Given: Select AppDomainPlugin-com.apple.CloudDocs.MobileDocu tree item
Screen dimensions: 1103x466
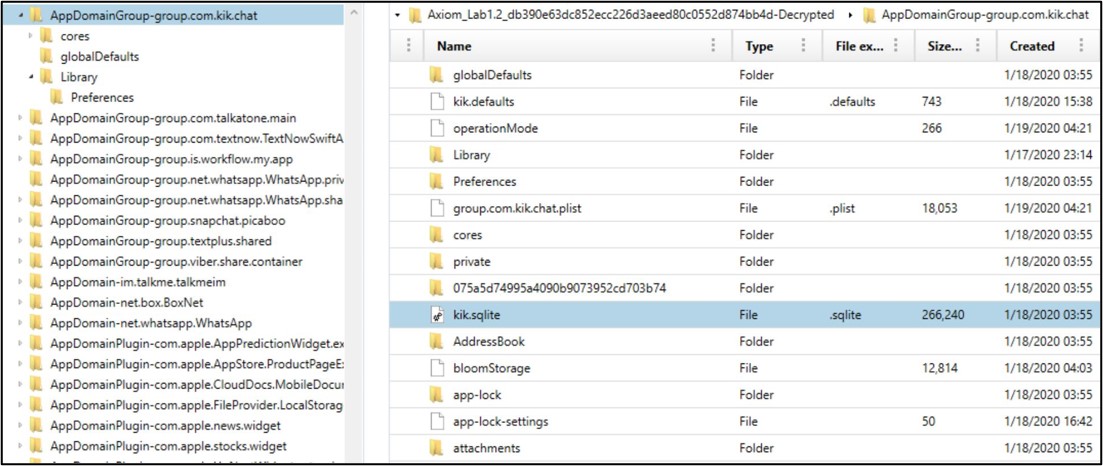Looking at the screenshot, I should pos(197,385).
